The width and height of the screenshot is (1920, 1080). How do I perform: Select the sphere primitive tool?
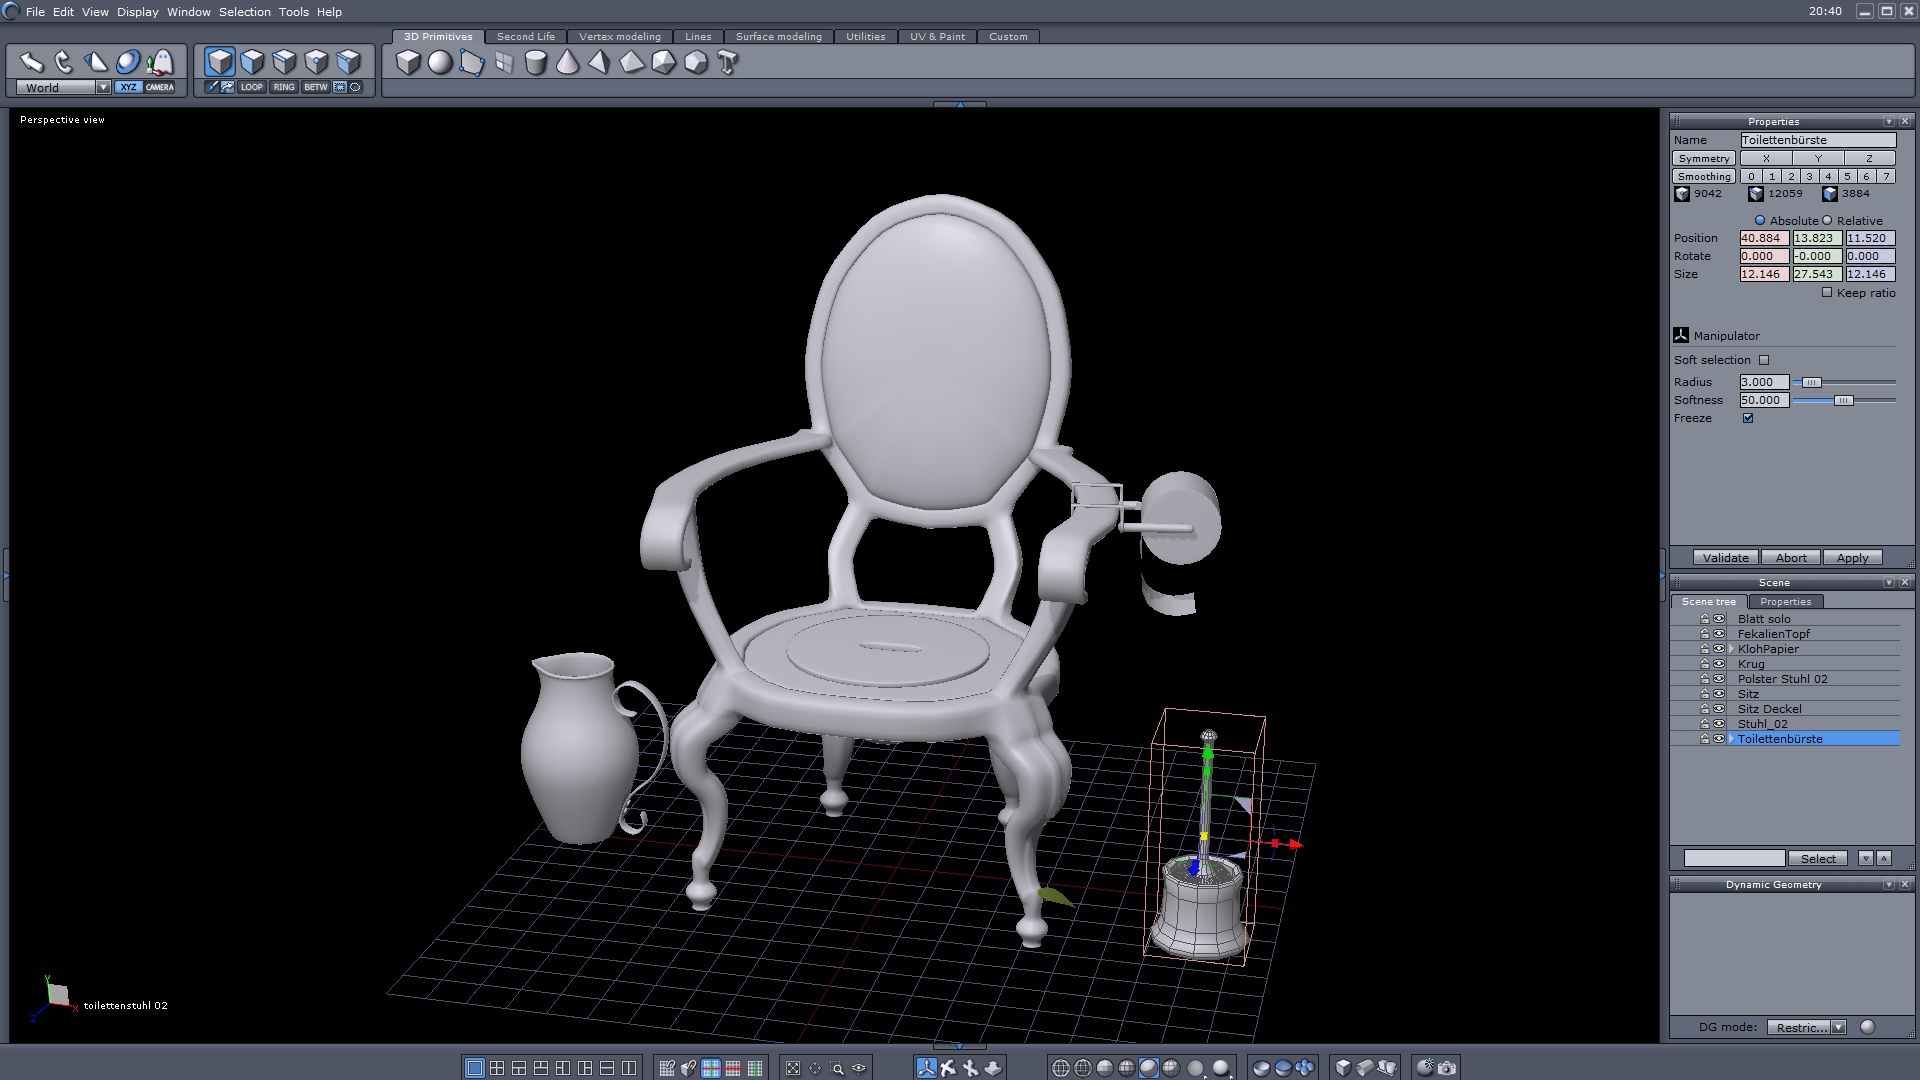[440, 63]
